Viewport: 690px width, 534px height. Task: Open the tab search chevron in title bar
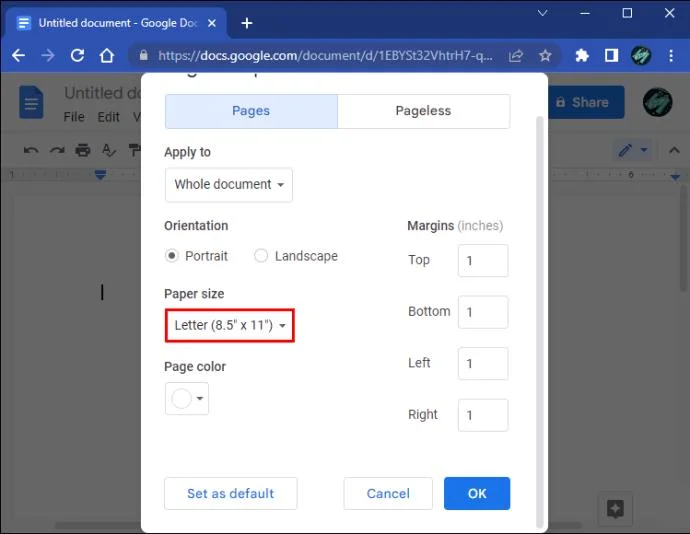pos(542,13)
